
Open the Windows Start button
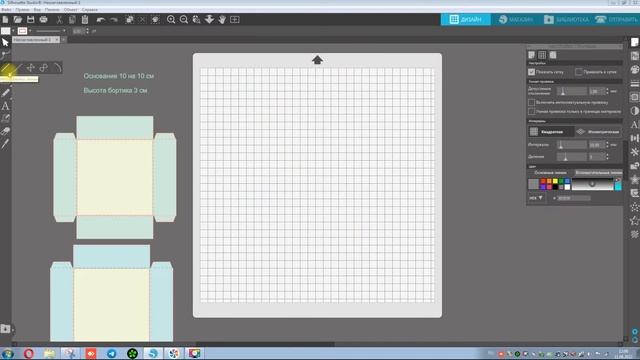pos(8,353)
